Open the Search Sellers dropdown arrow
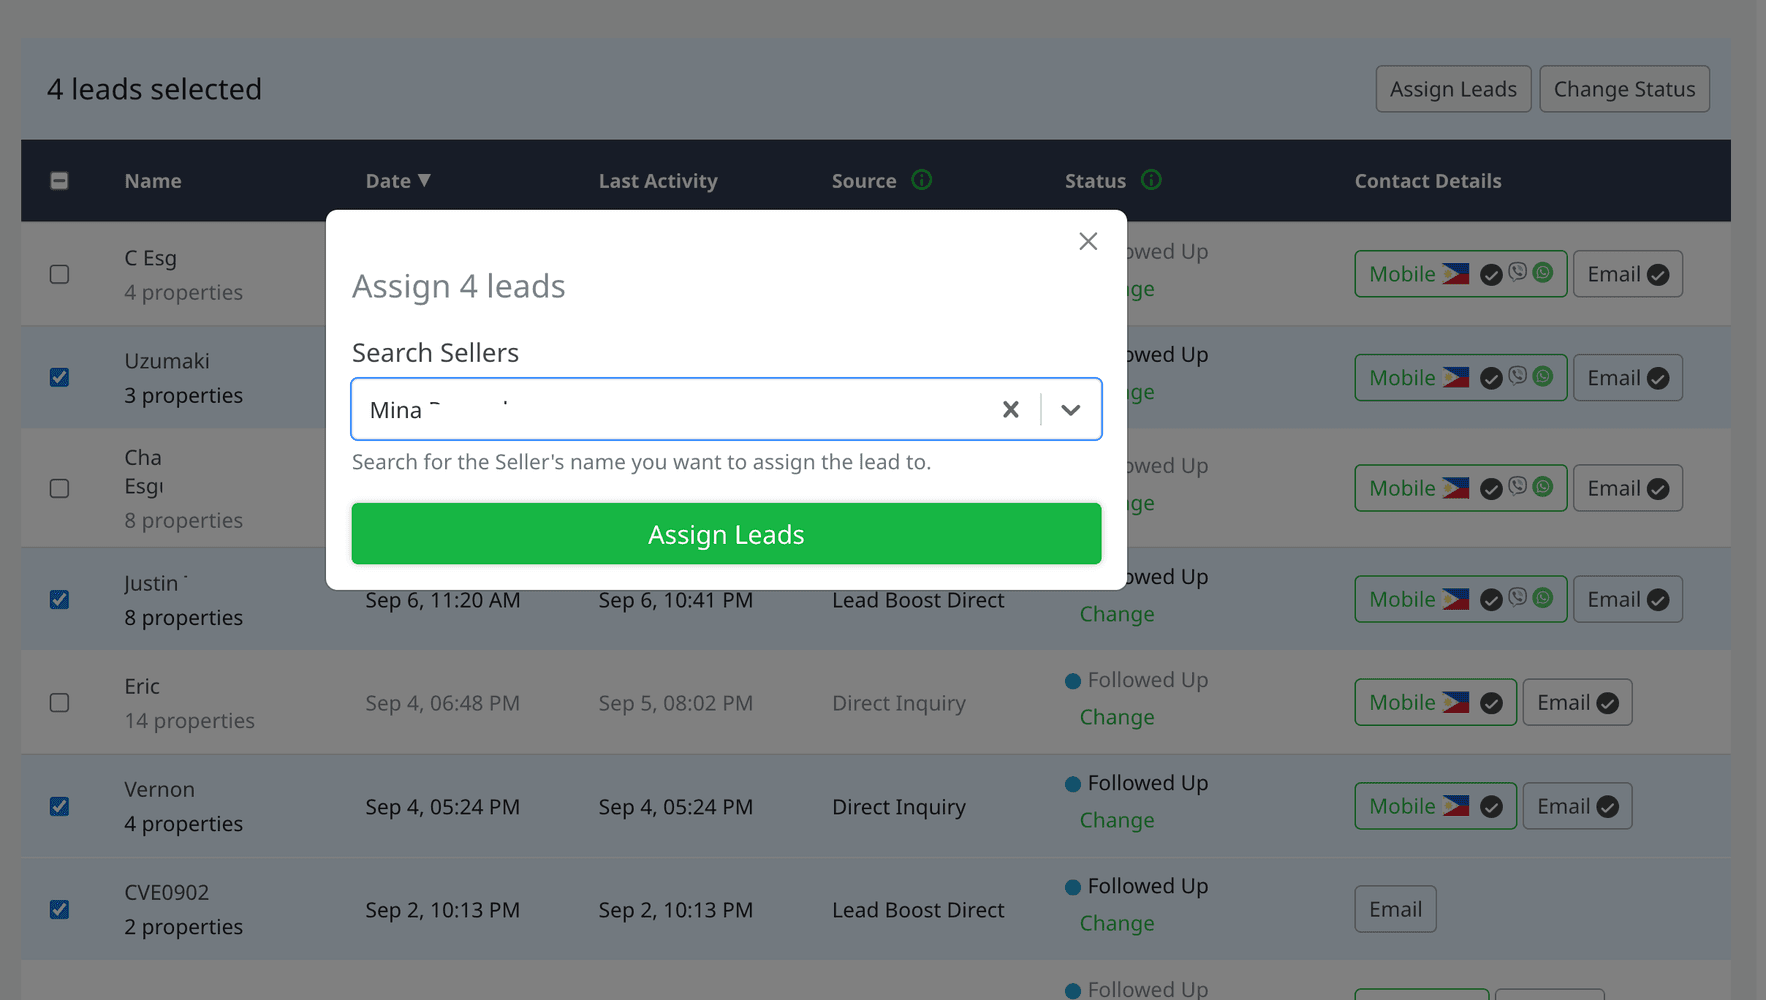This screenshot has width=1766, height=1000. (1071, 409)
